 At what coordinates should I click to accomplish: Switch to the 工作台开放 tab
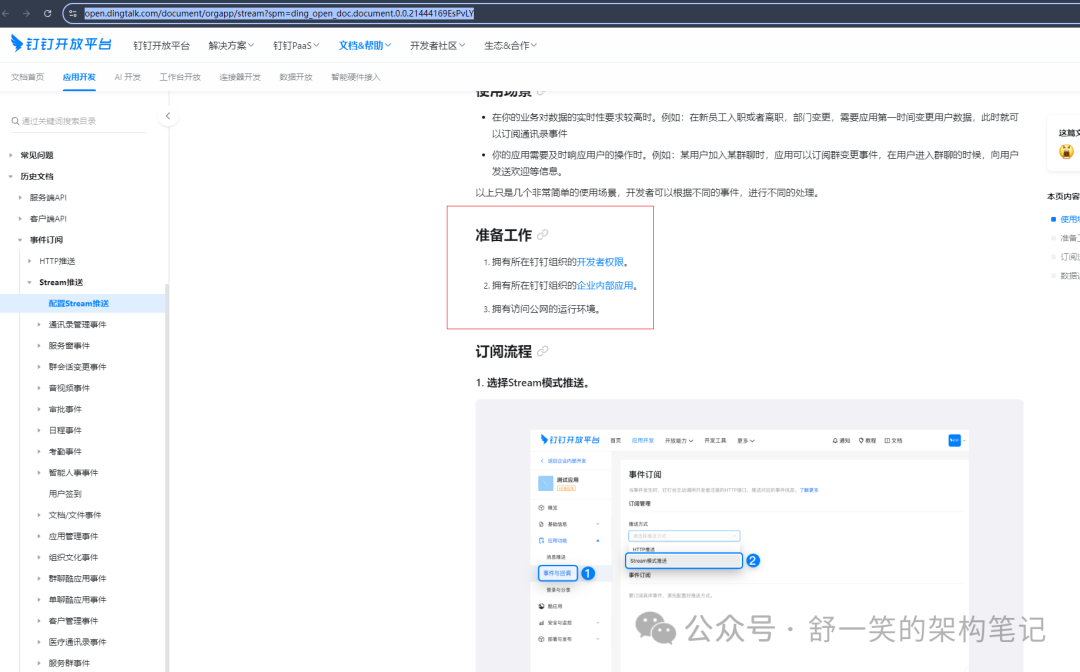180,77
